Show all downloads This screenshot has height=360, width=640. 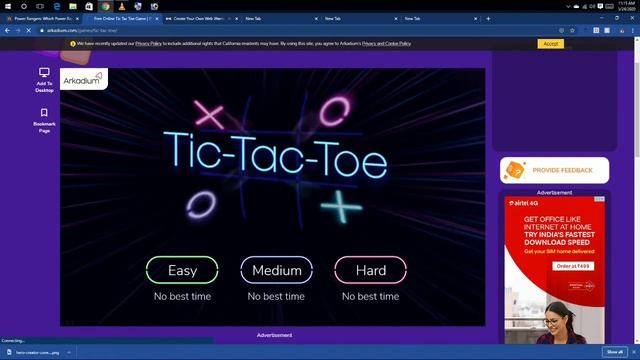(x=615, y=352)
